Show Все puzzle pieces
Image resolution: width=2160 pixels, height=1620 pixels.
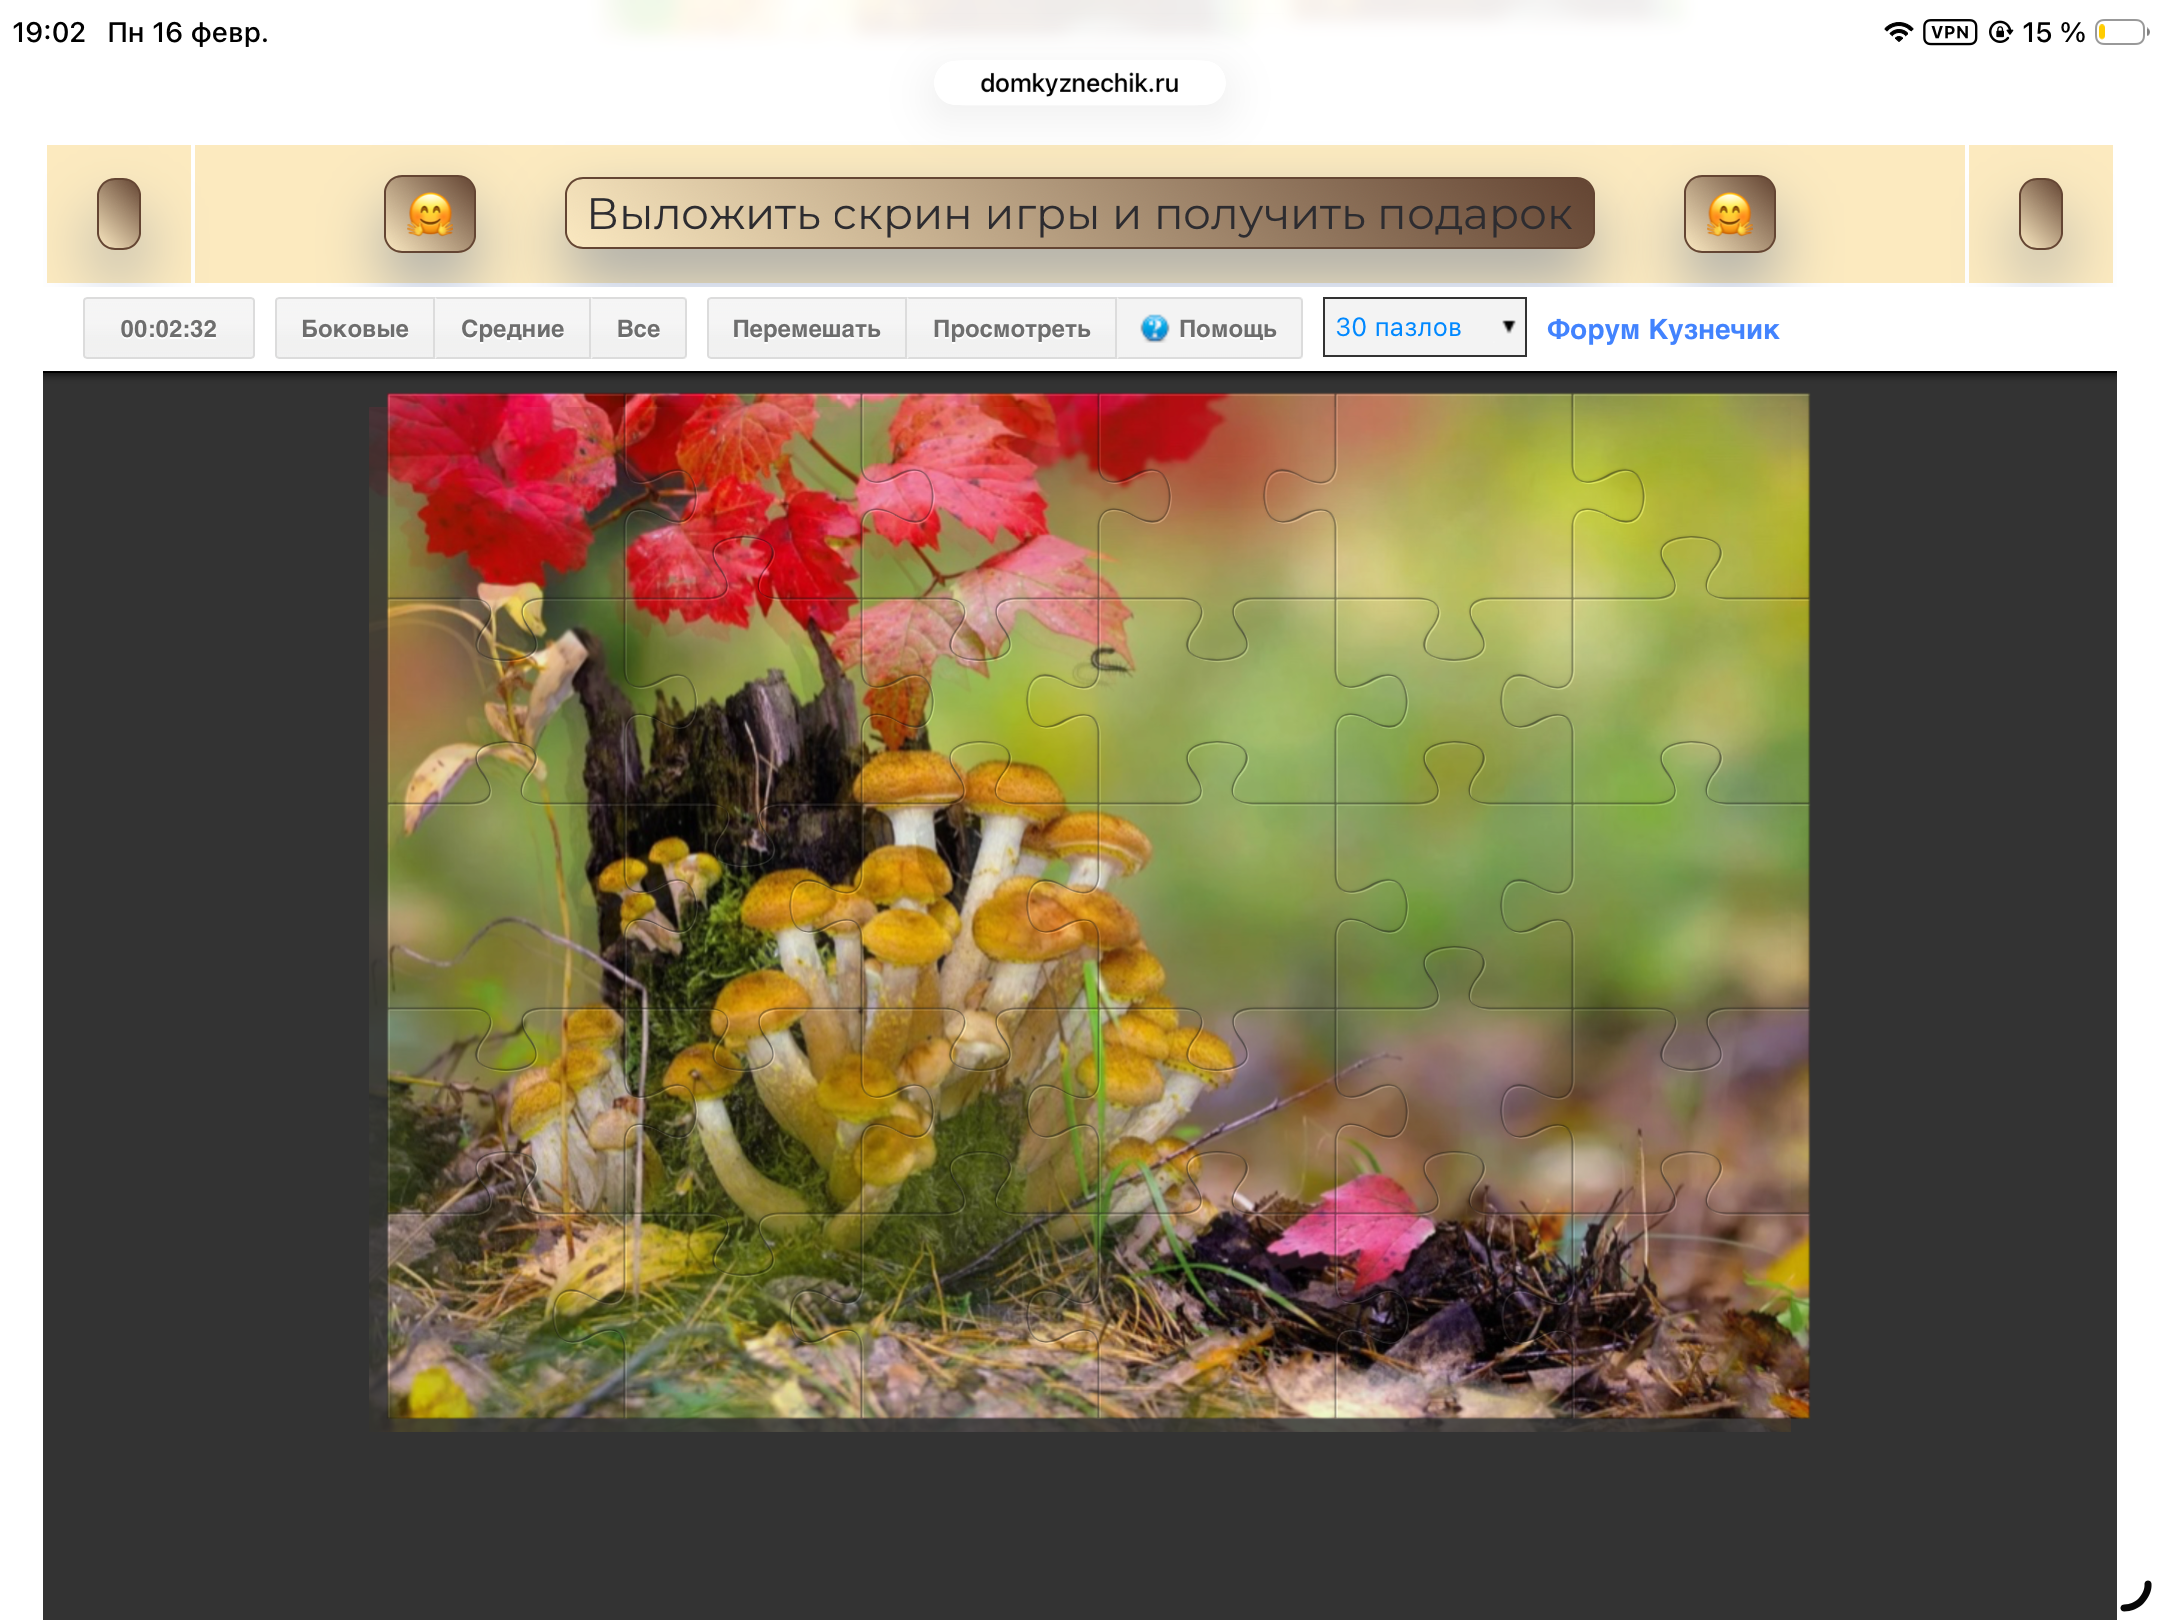point(638,328)
